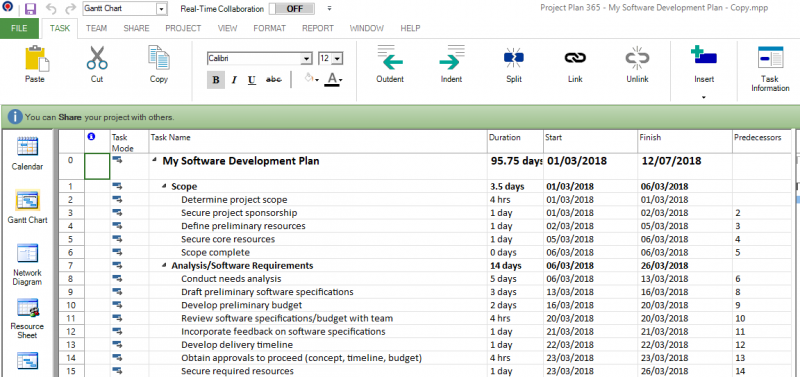The image size is (800, 377).
Task: Apply strikethrough formatting
Action: point(274,80)
